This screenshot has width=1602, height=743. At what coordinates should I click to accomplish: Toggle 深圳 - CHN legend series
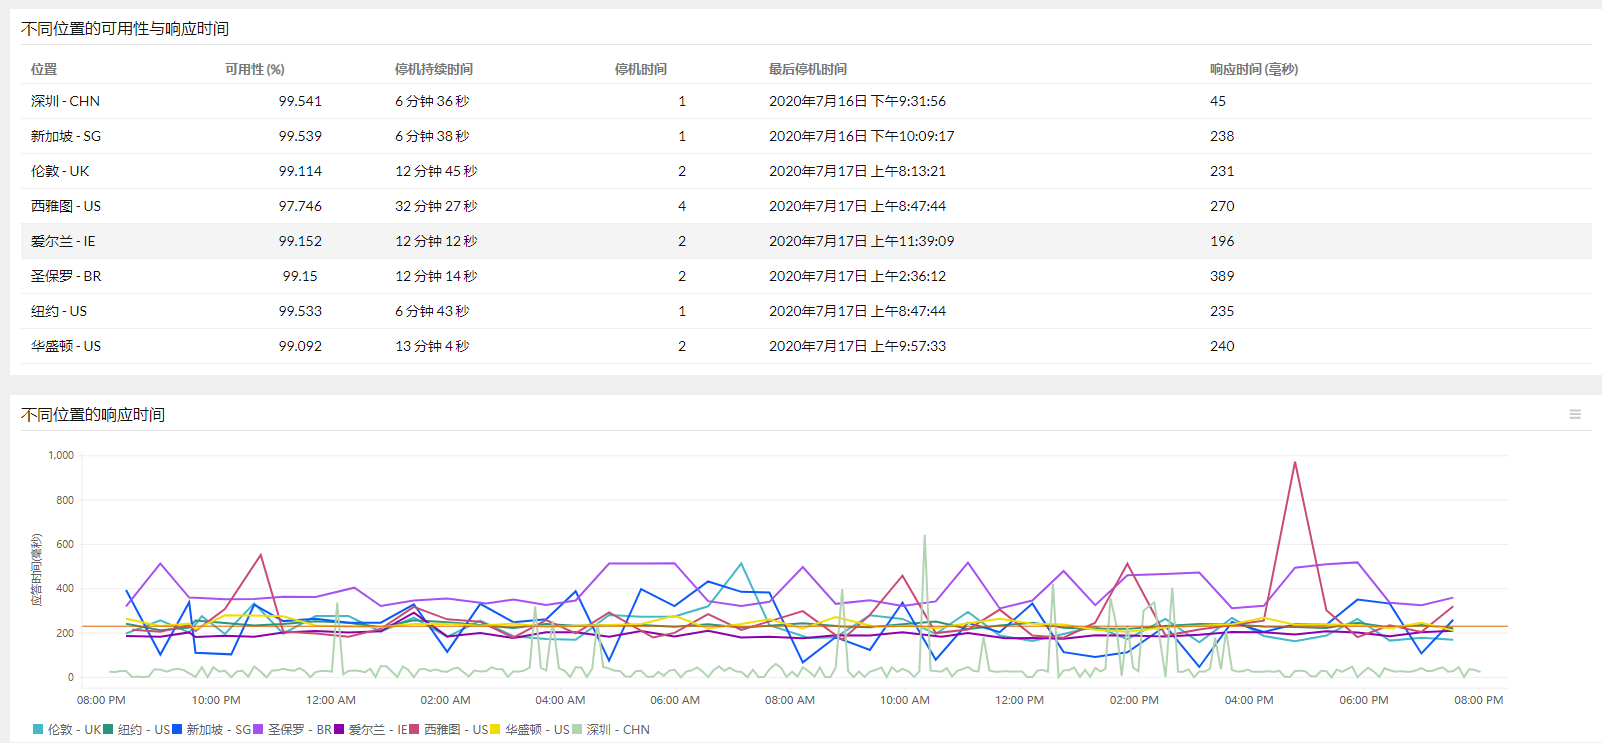[x=611, y=730]
